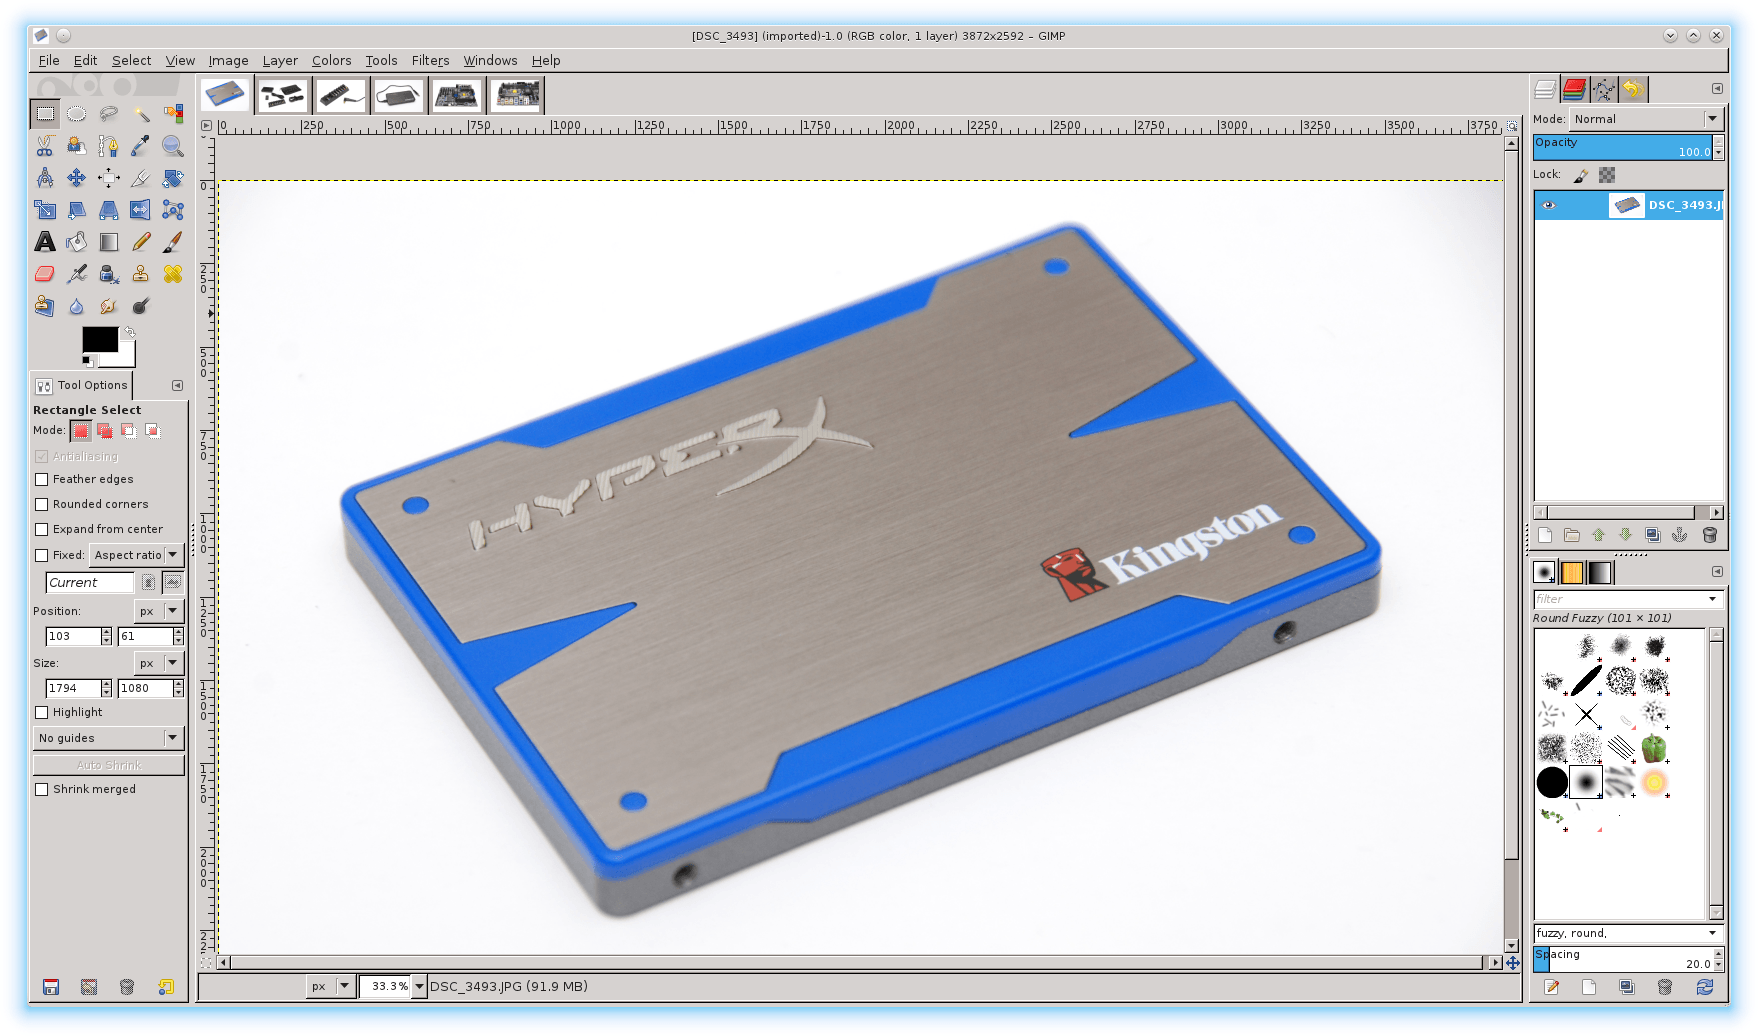
Task: Click the Size width field showing 1794
Action: [x=73, y=688]
